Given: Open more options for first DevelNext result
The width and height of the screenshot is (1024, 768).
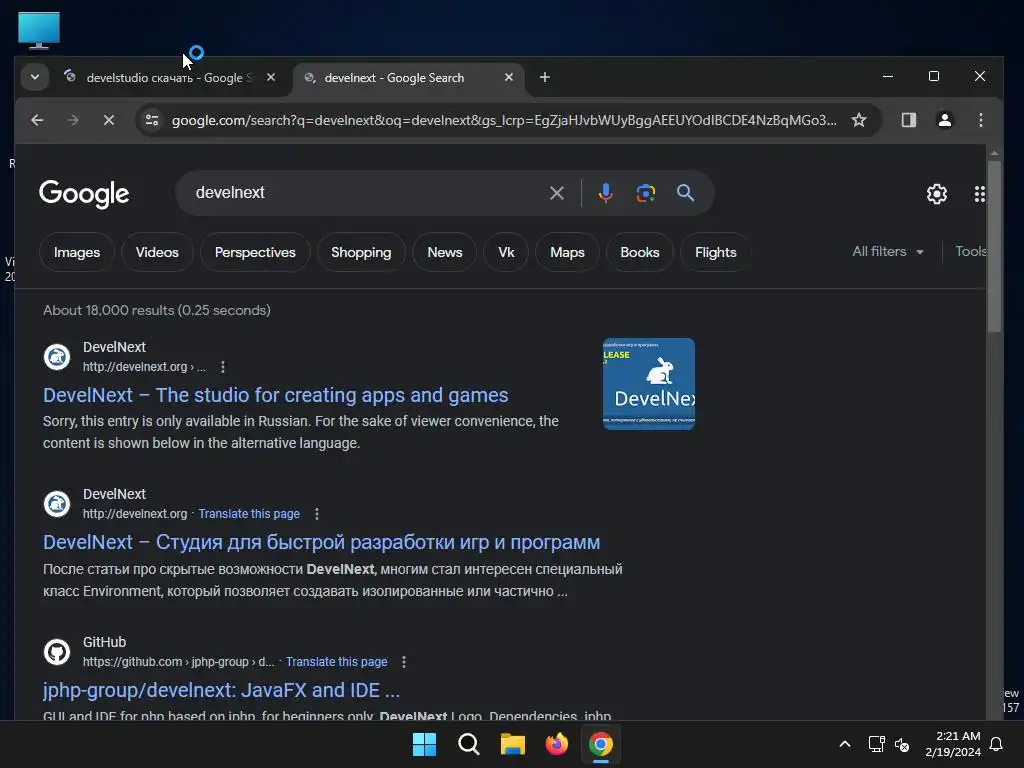Looking at the screenshot, I should pos(223,367).
